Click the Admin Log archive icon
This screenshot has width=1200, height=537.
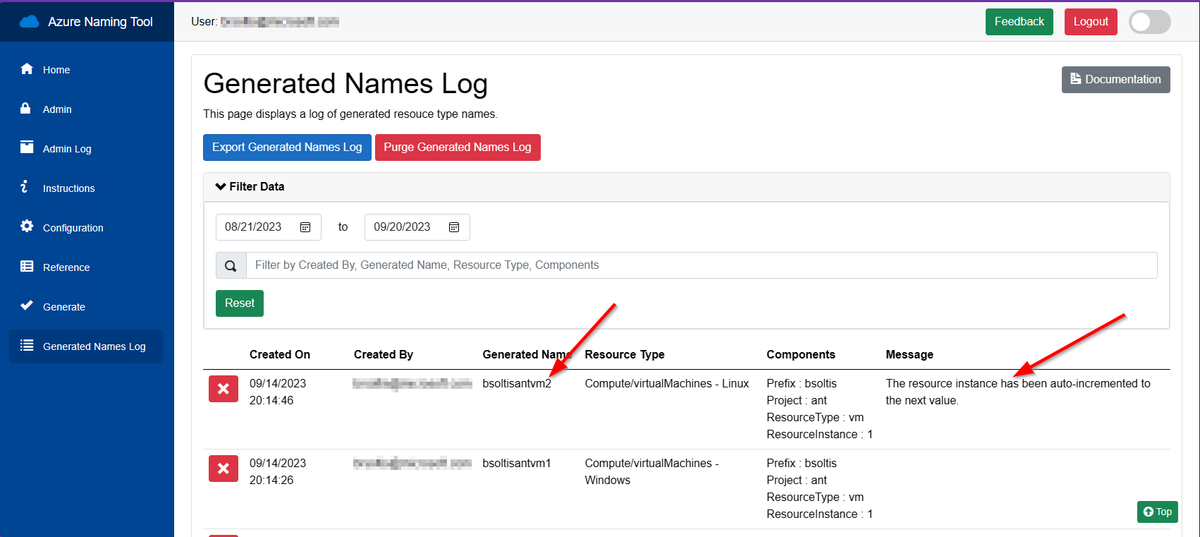pyautogui.click(x=27, y=148)
